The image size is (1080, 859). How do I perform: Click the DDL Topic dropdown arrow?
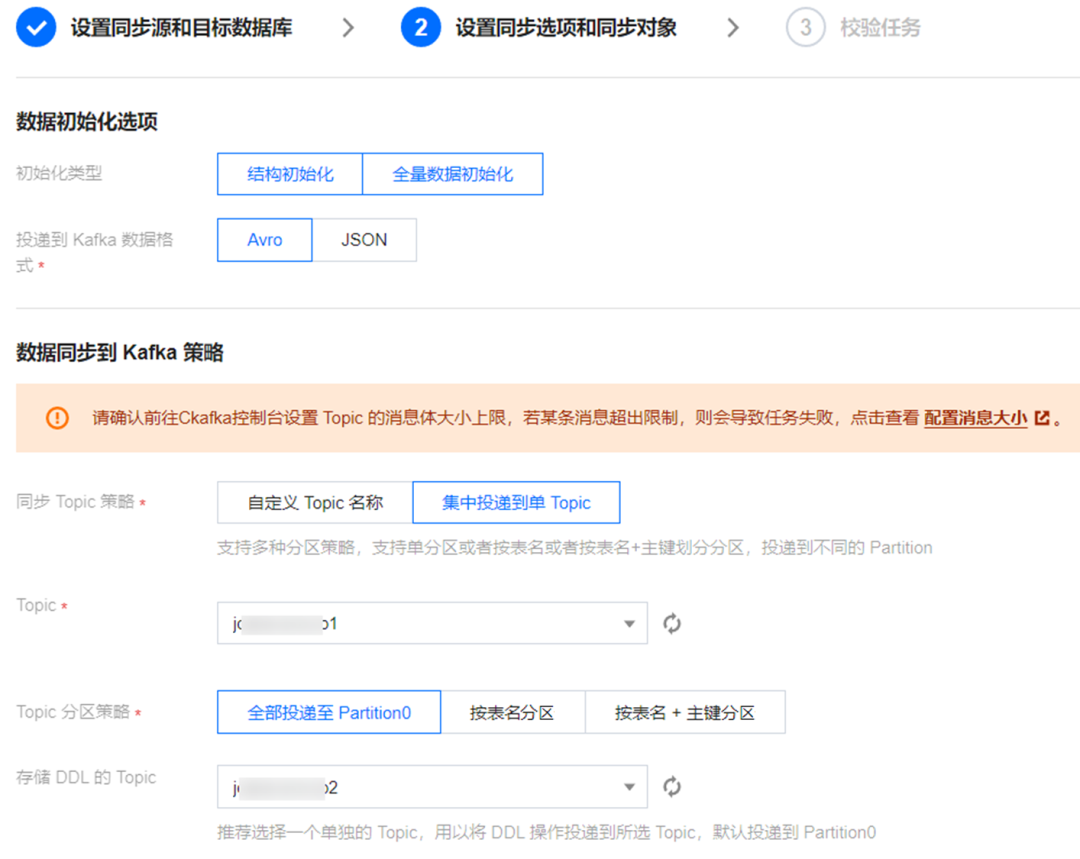(x=629, y=787)
